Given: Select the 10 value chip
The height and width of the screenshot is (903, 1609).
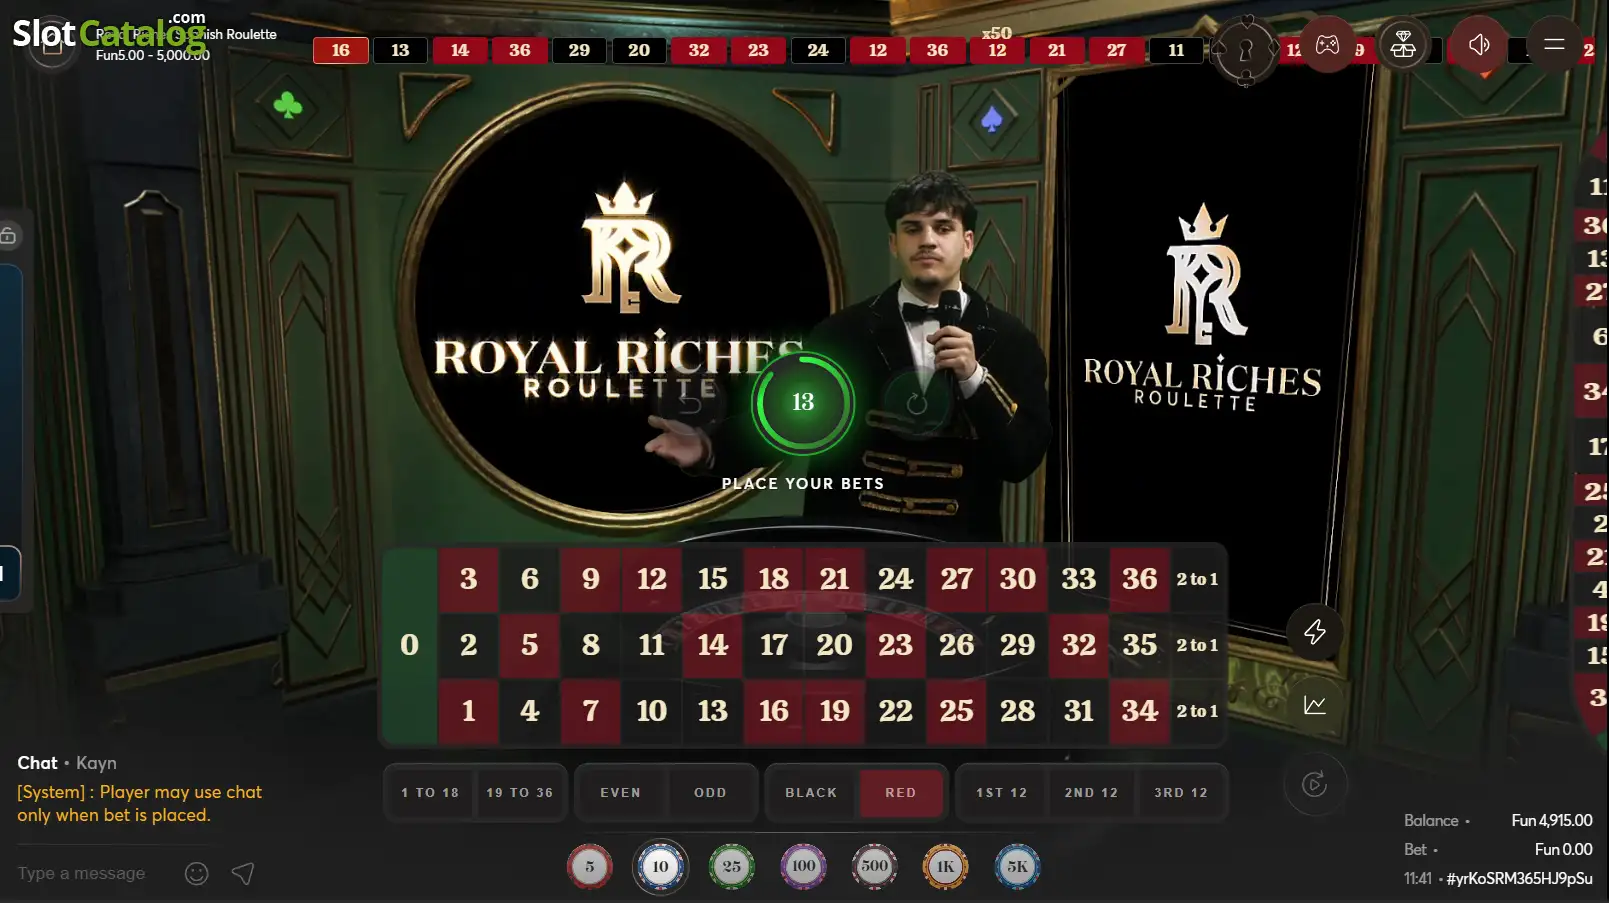Looking at the screenshot, I should pyautogui.click(x=660, y=867).
